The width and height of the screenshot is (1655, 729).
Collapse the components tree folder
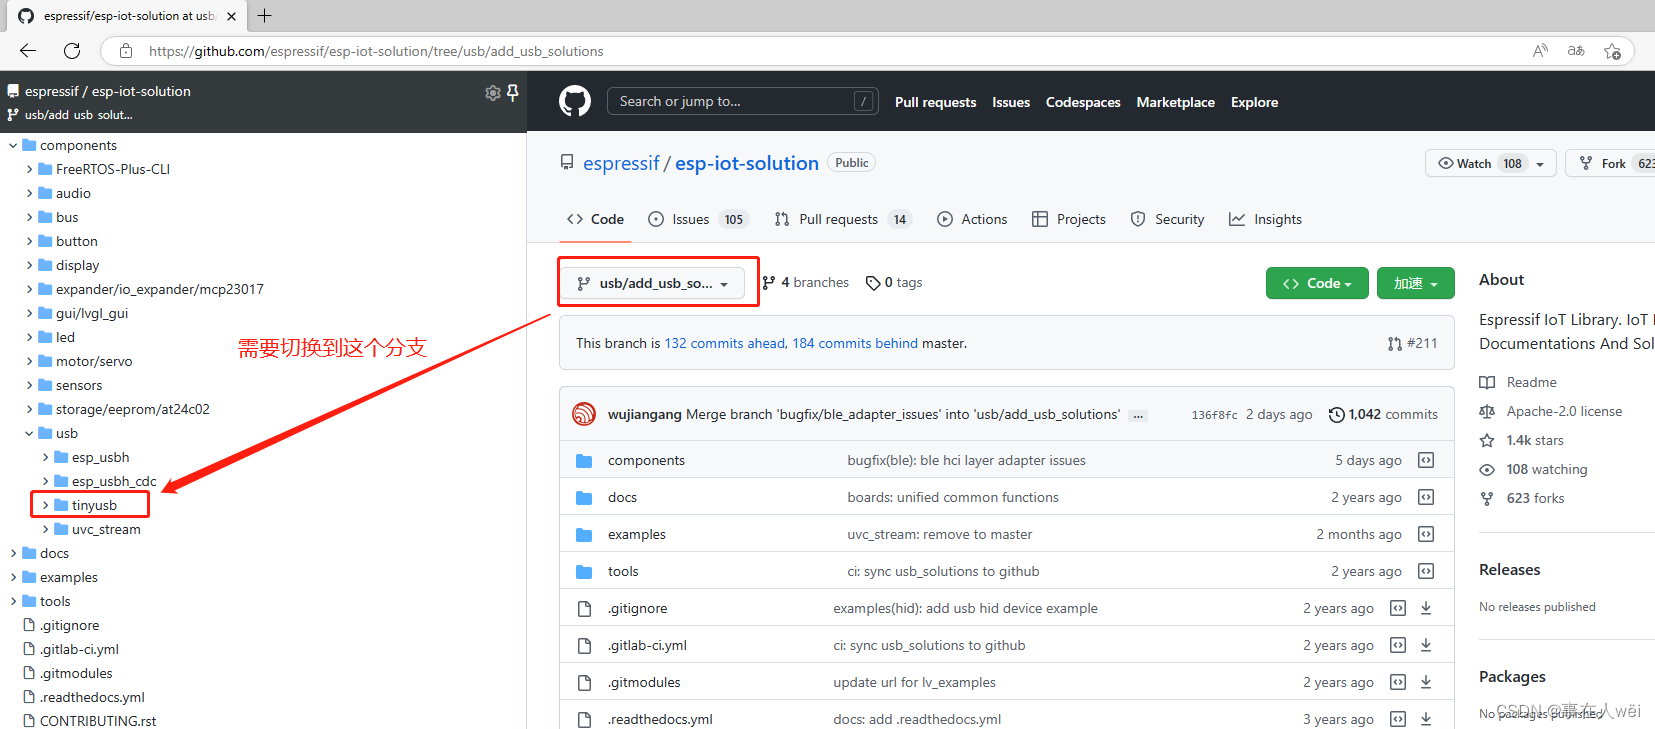13,145
